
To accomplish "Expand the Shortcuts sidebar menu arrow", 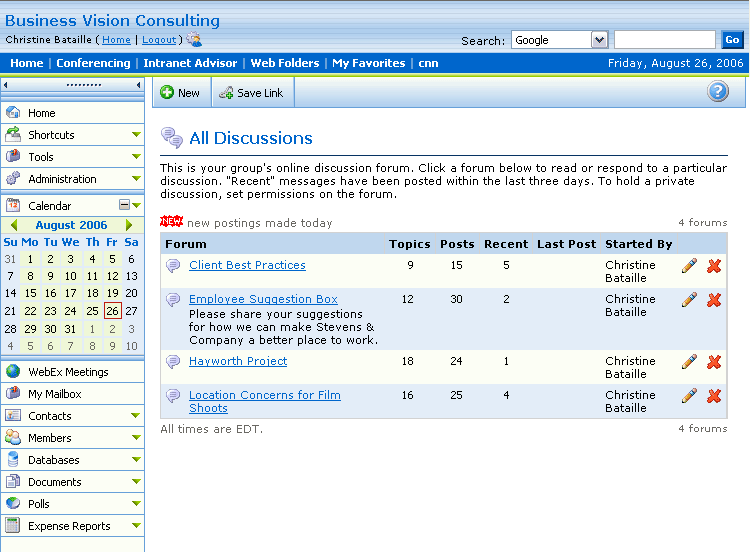I will (x=136, y=135).
